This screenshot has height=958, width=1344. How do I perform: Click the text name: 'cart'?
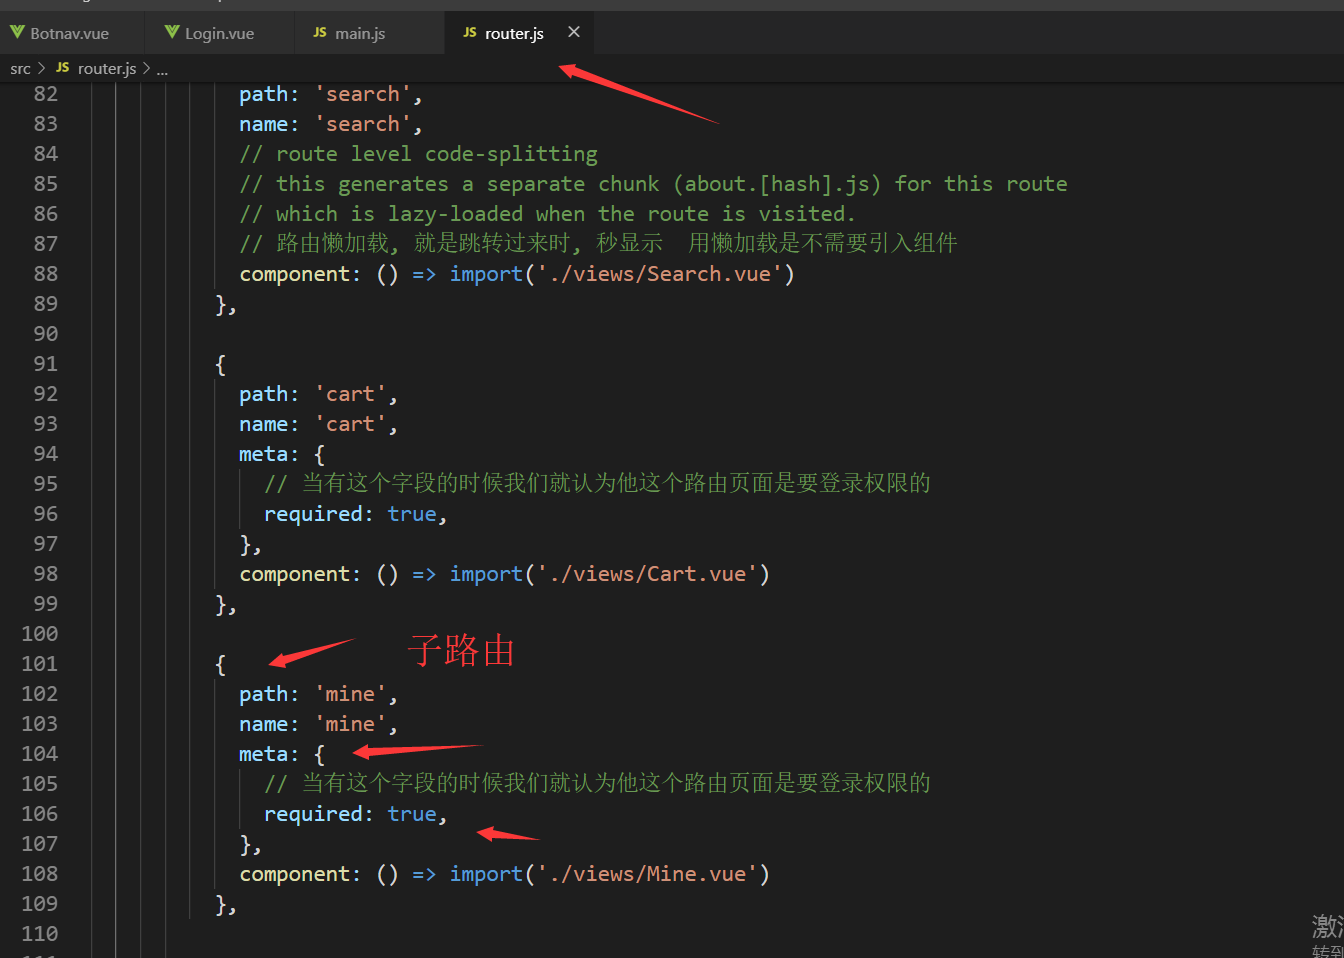tap(318, 424)
